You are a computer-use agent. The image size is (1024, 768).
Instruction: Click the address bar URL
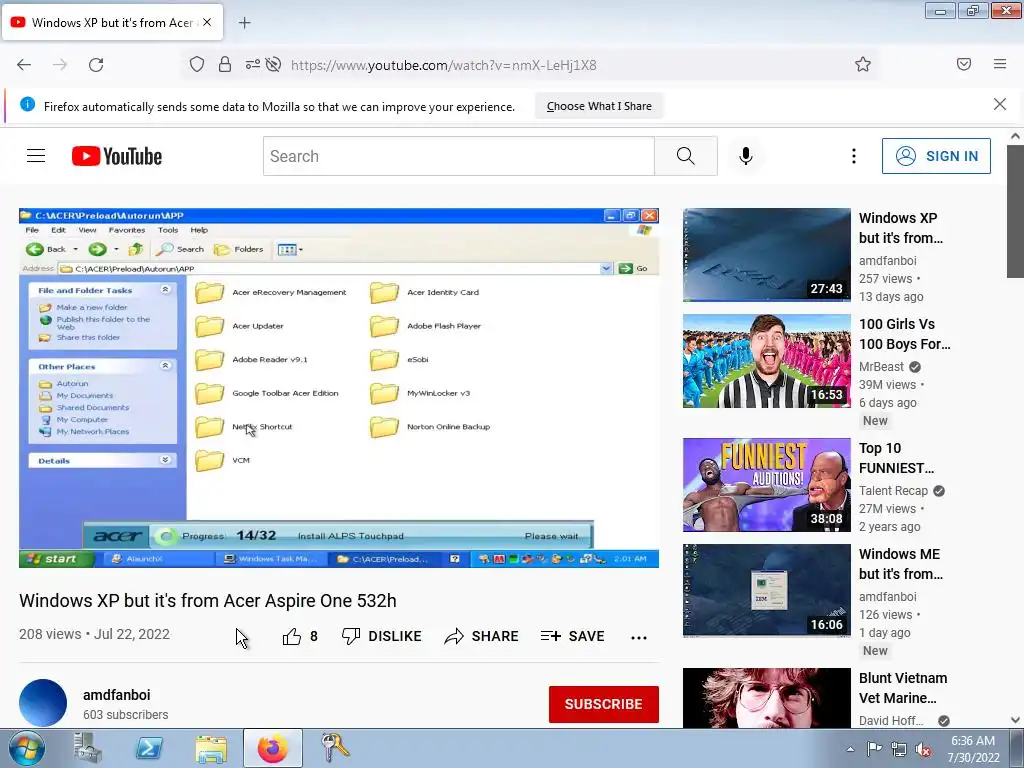(443, 65)
